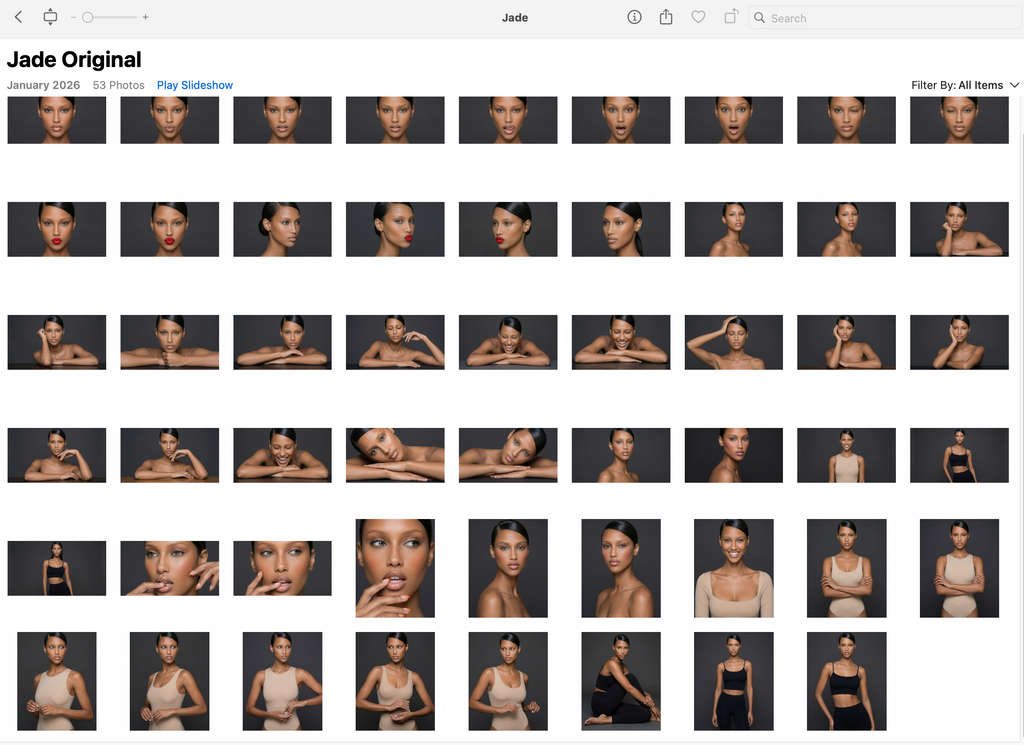
Task: Select the close-up portrait with hand on chin
Action: pyautogui.click(x=395, y=568)
